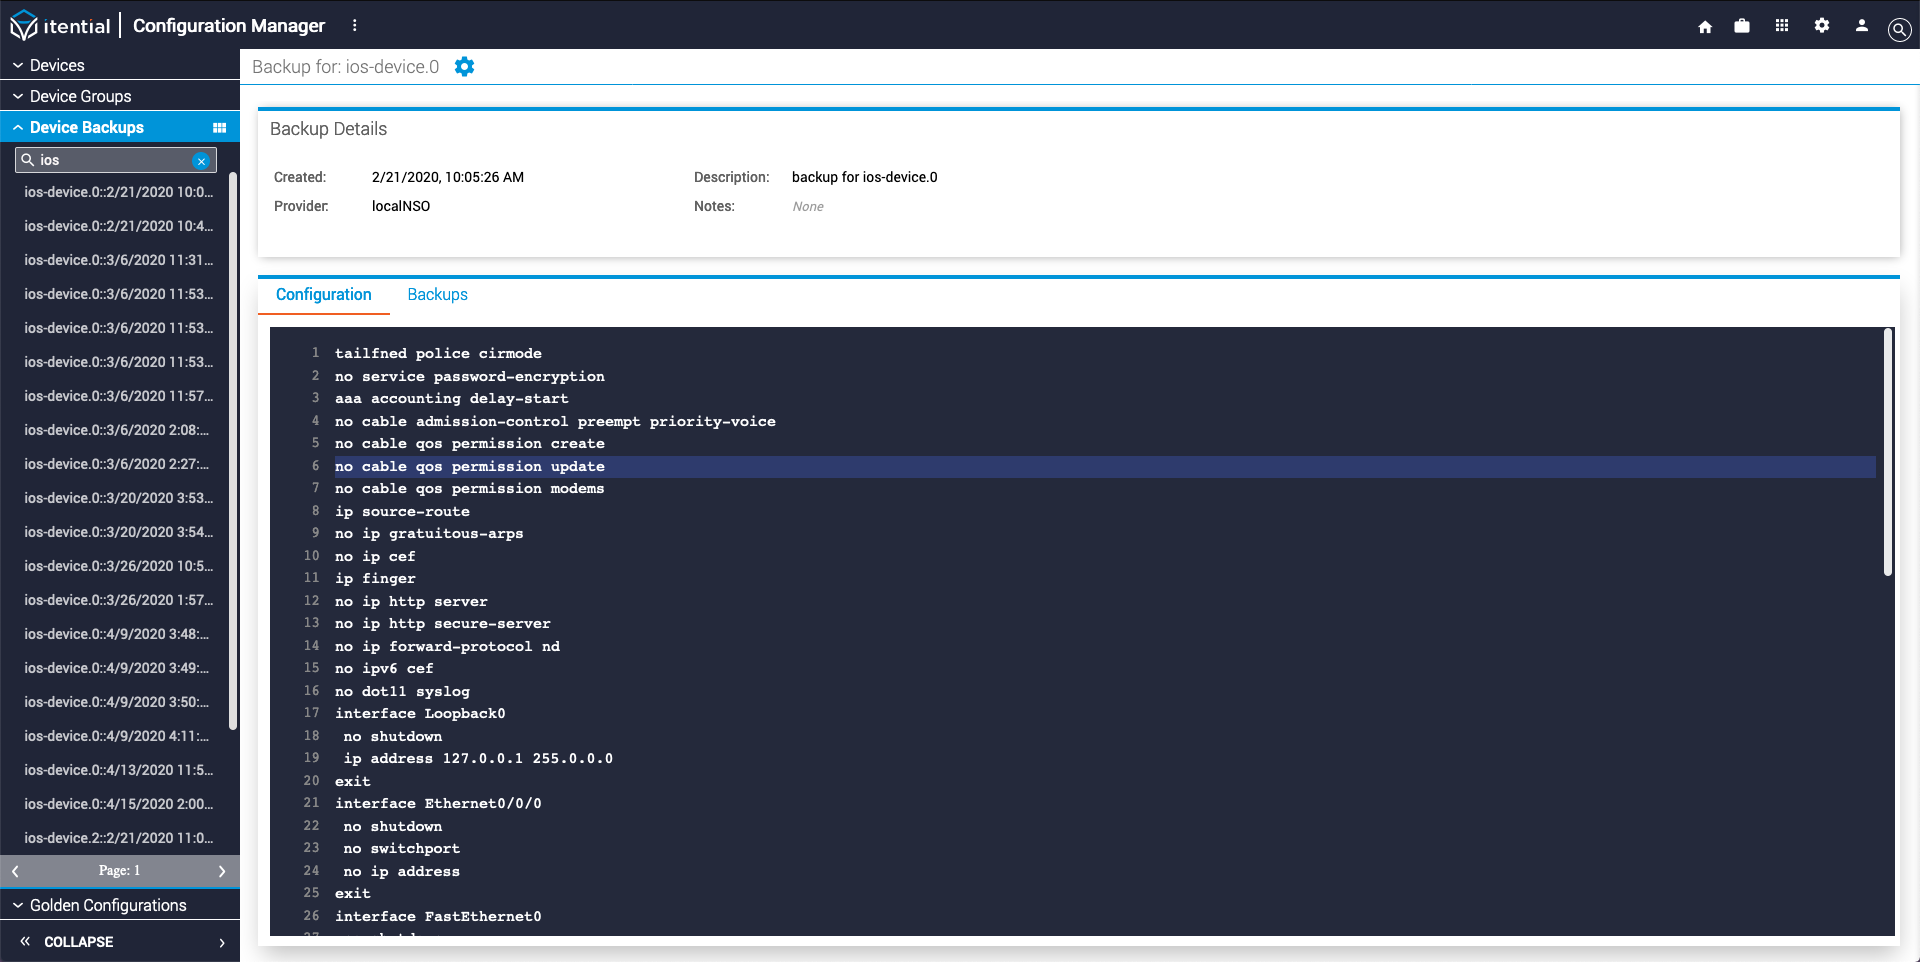Select backup ios-device.0::4/9/2020 3:49:...
1920x962 pixels.
[x=115, y=668]
